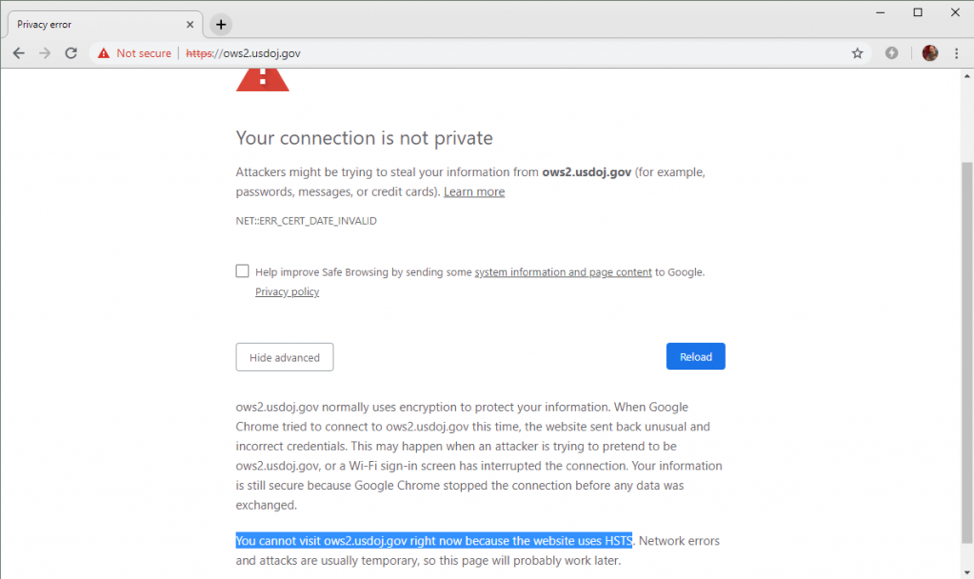This screenshot has height=579, width=974.
Task: Bookmark this page with the star icon
Action: [857, 53]
